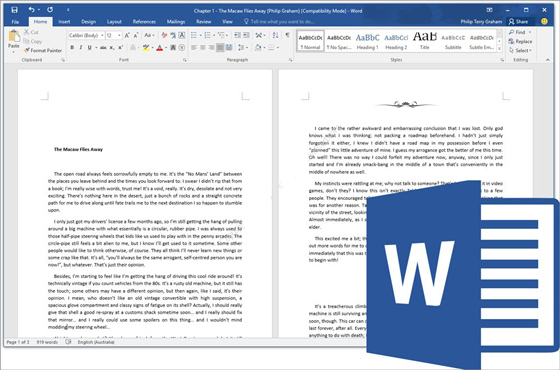Toggle Show/Hide paragraph marks
Viewport: 560px width, 370px height.
(287, 35)
